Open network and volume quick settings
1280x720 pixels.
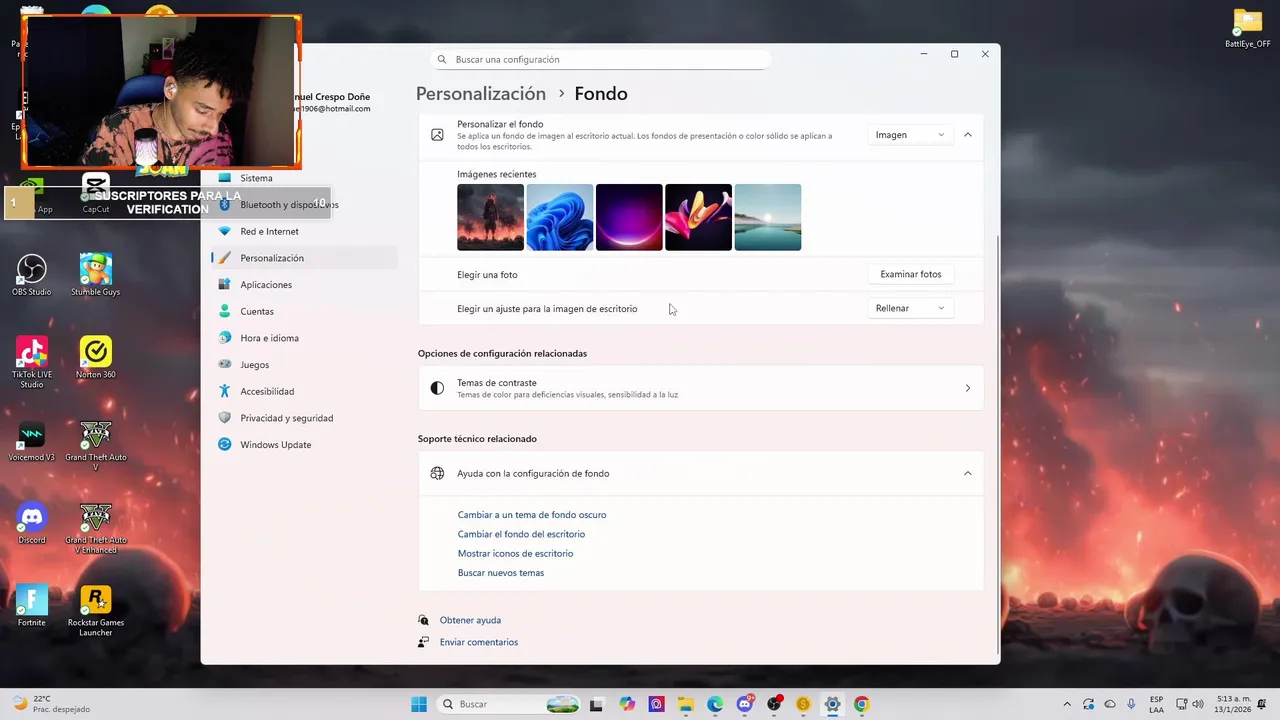click(x=1190, y=704)
